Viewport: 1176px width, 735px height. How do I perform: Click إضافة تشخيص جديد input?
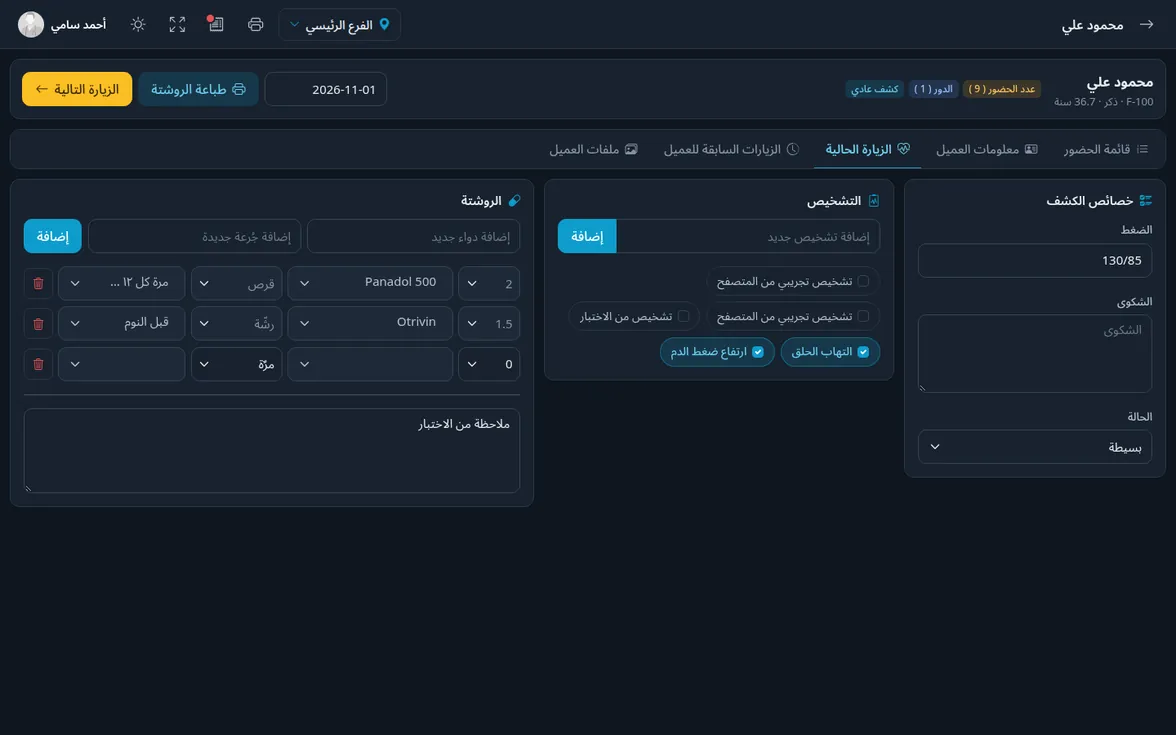pyautogui.click(x=748, y=236)
